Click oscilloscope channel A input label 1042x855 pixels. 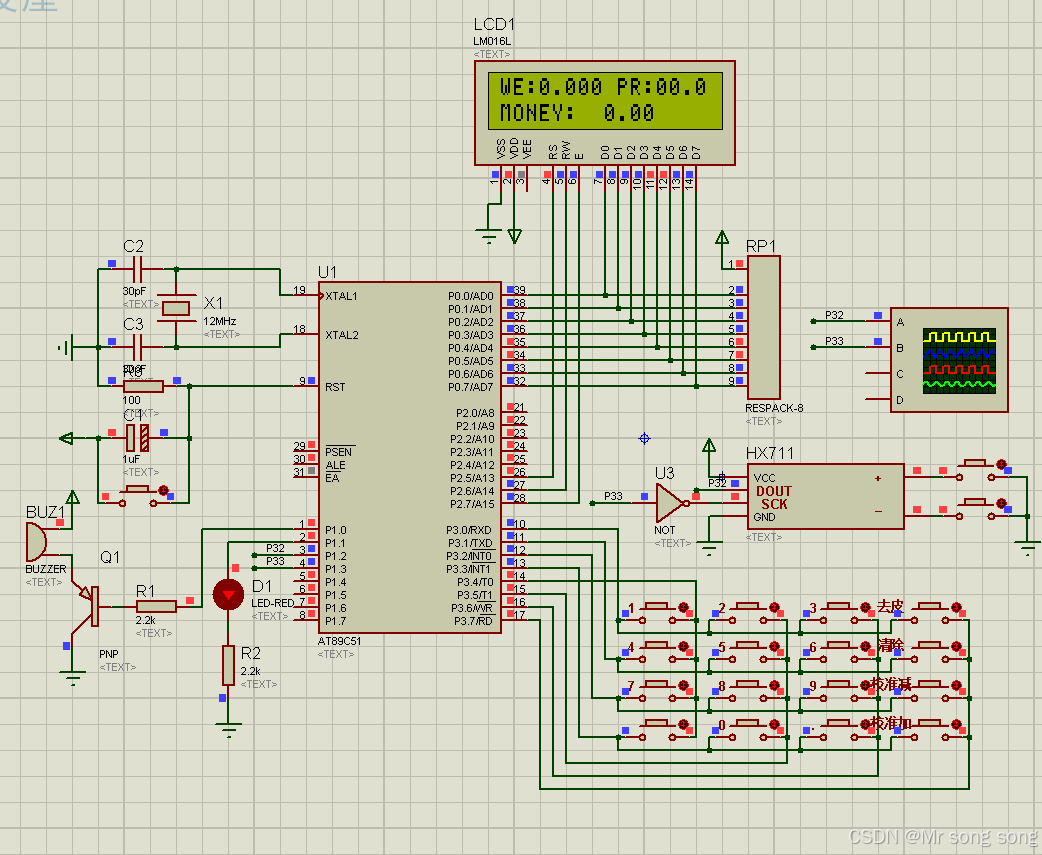click(x=900, y=322)
